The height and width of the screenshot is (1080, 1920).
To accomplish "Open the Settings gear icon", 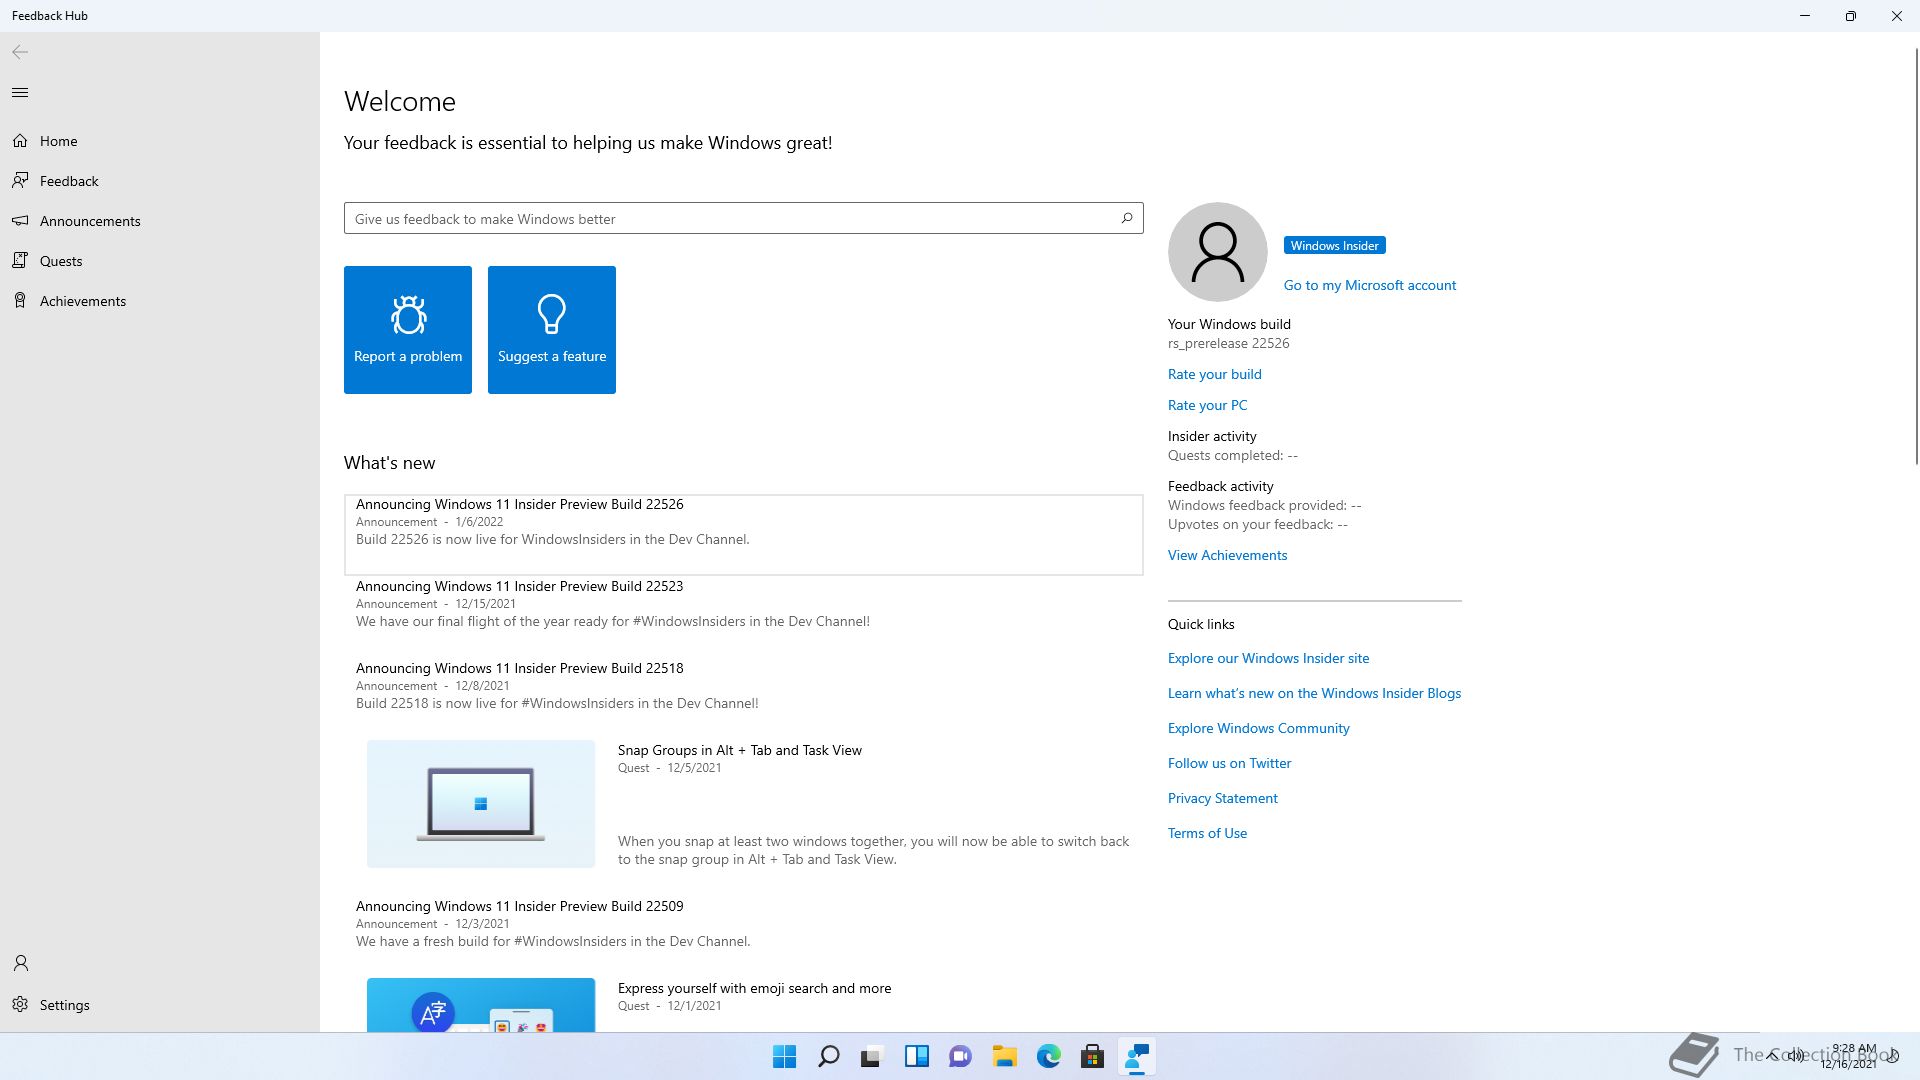I will click(20, 1005).
